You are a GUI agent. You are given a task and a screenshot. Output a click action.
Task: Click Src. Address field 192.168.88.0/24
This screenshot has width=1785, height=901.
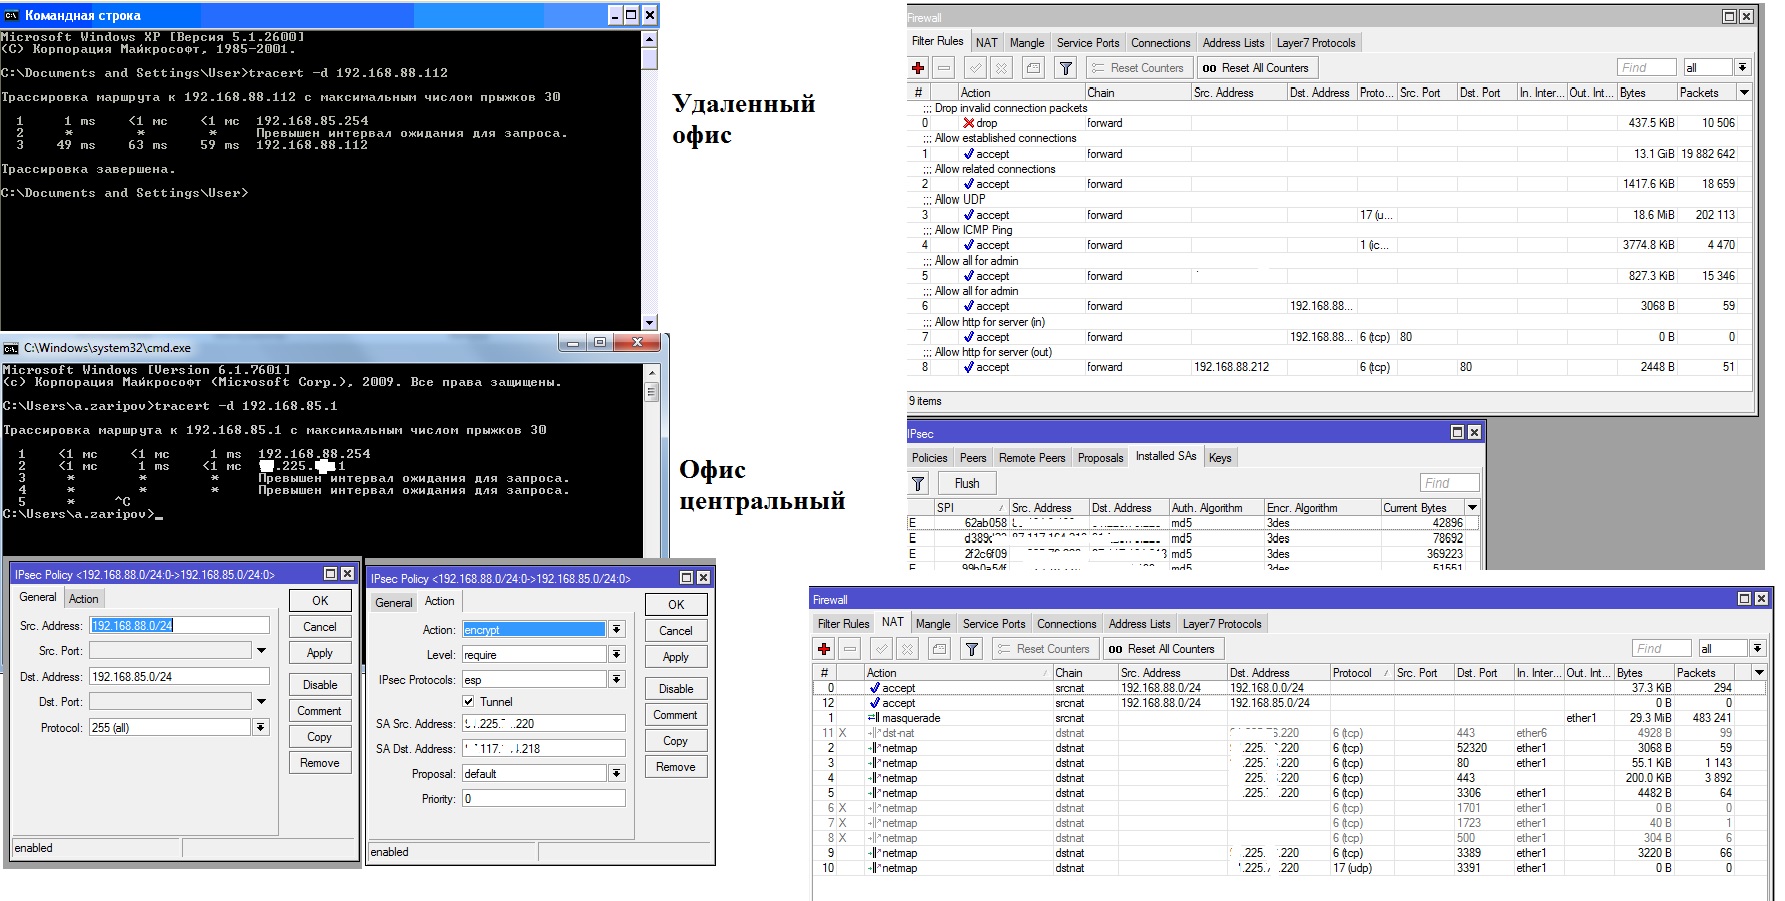coord(179,625)
